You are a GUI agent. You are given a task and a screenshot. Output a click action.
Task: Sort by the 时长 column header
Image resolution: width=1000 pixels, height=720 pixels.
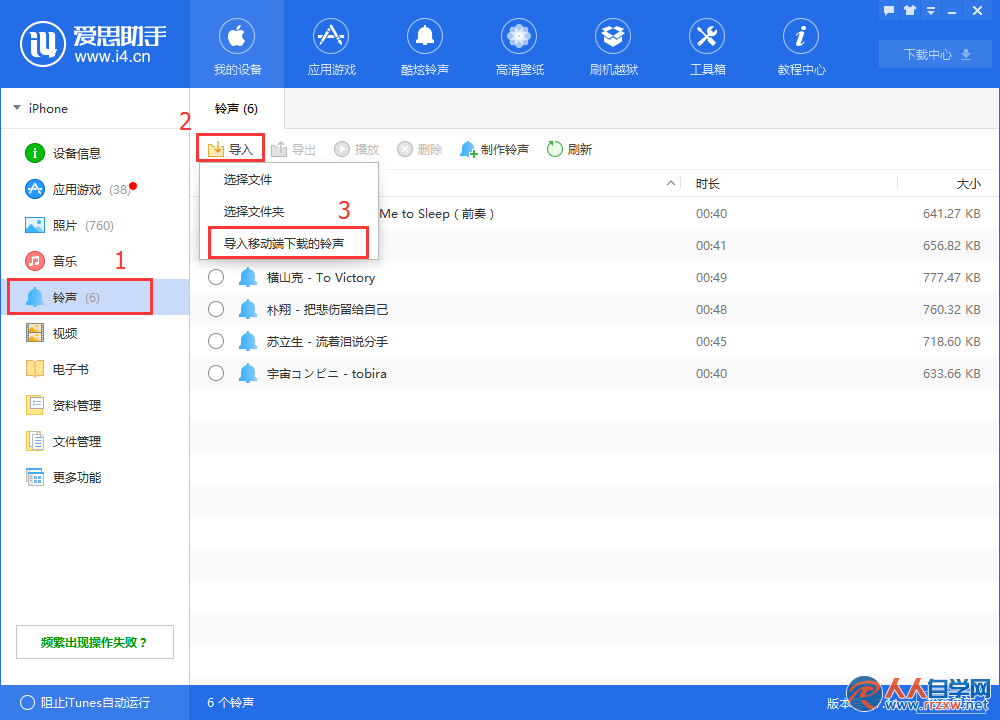pyautogui.click(x=707, y=184)
